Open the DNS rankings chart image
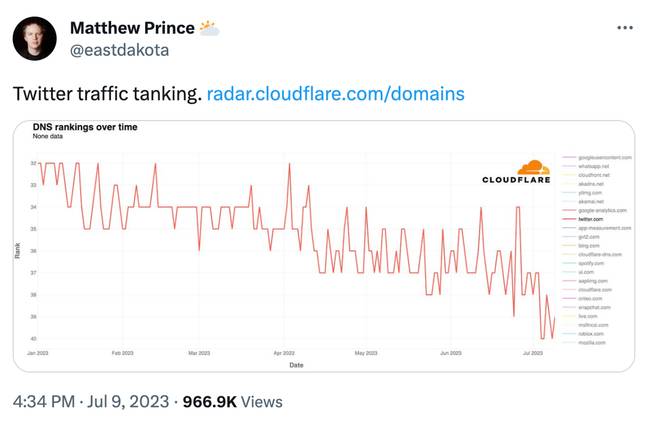 coord(324,246)
